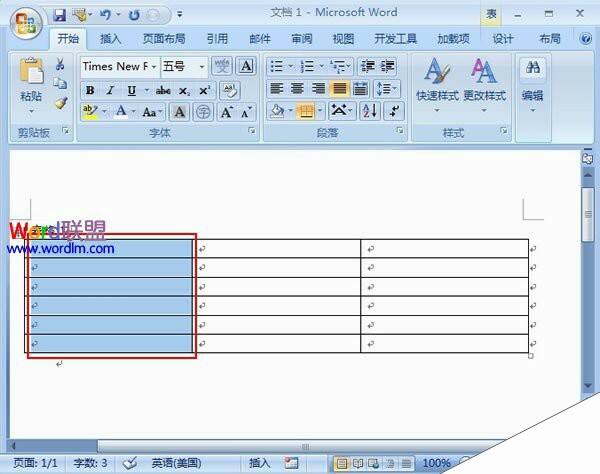The width and height of the screenshot is (600, 474).
Task: Select the Format Painter brush
Action: (60, 103)
